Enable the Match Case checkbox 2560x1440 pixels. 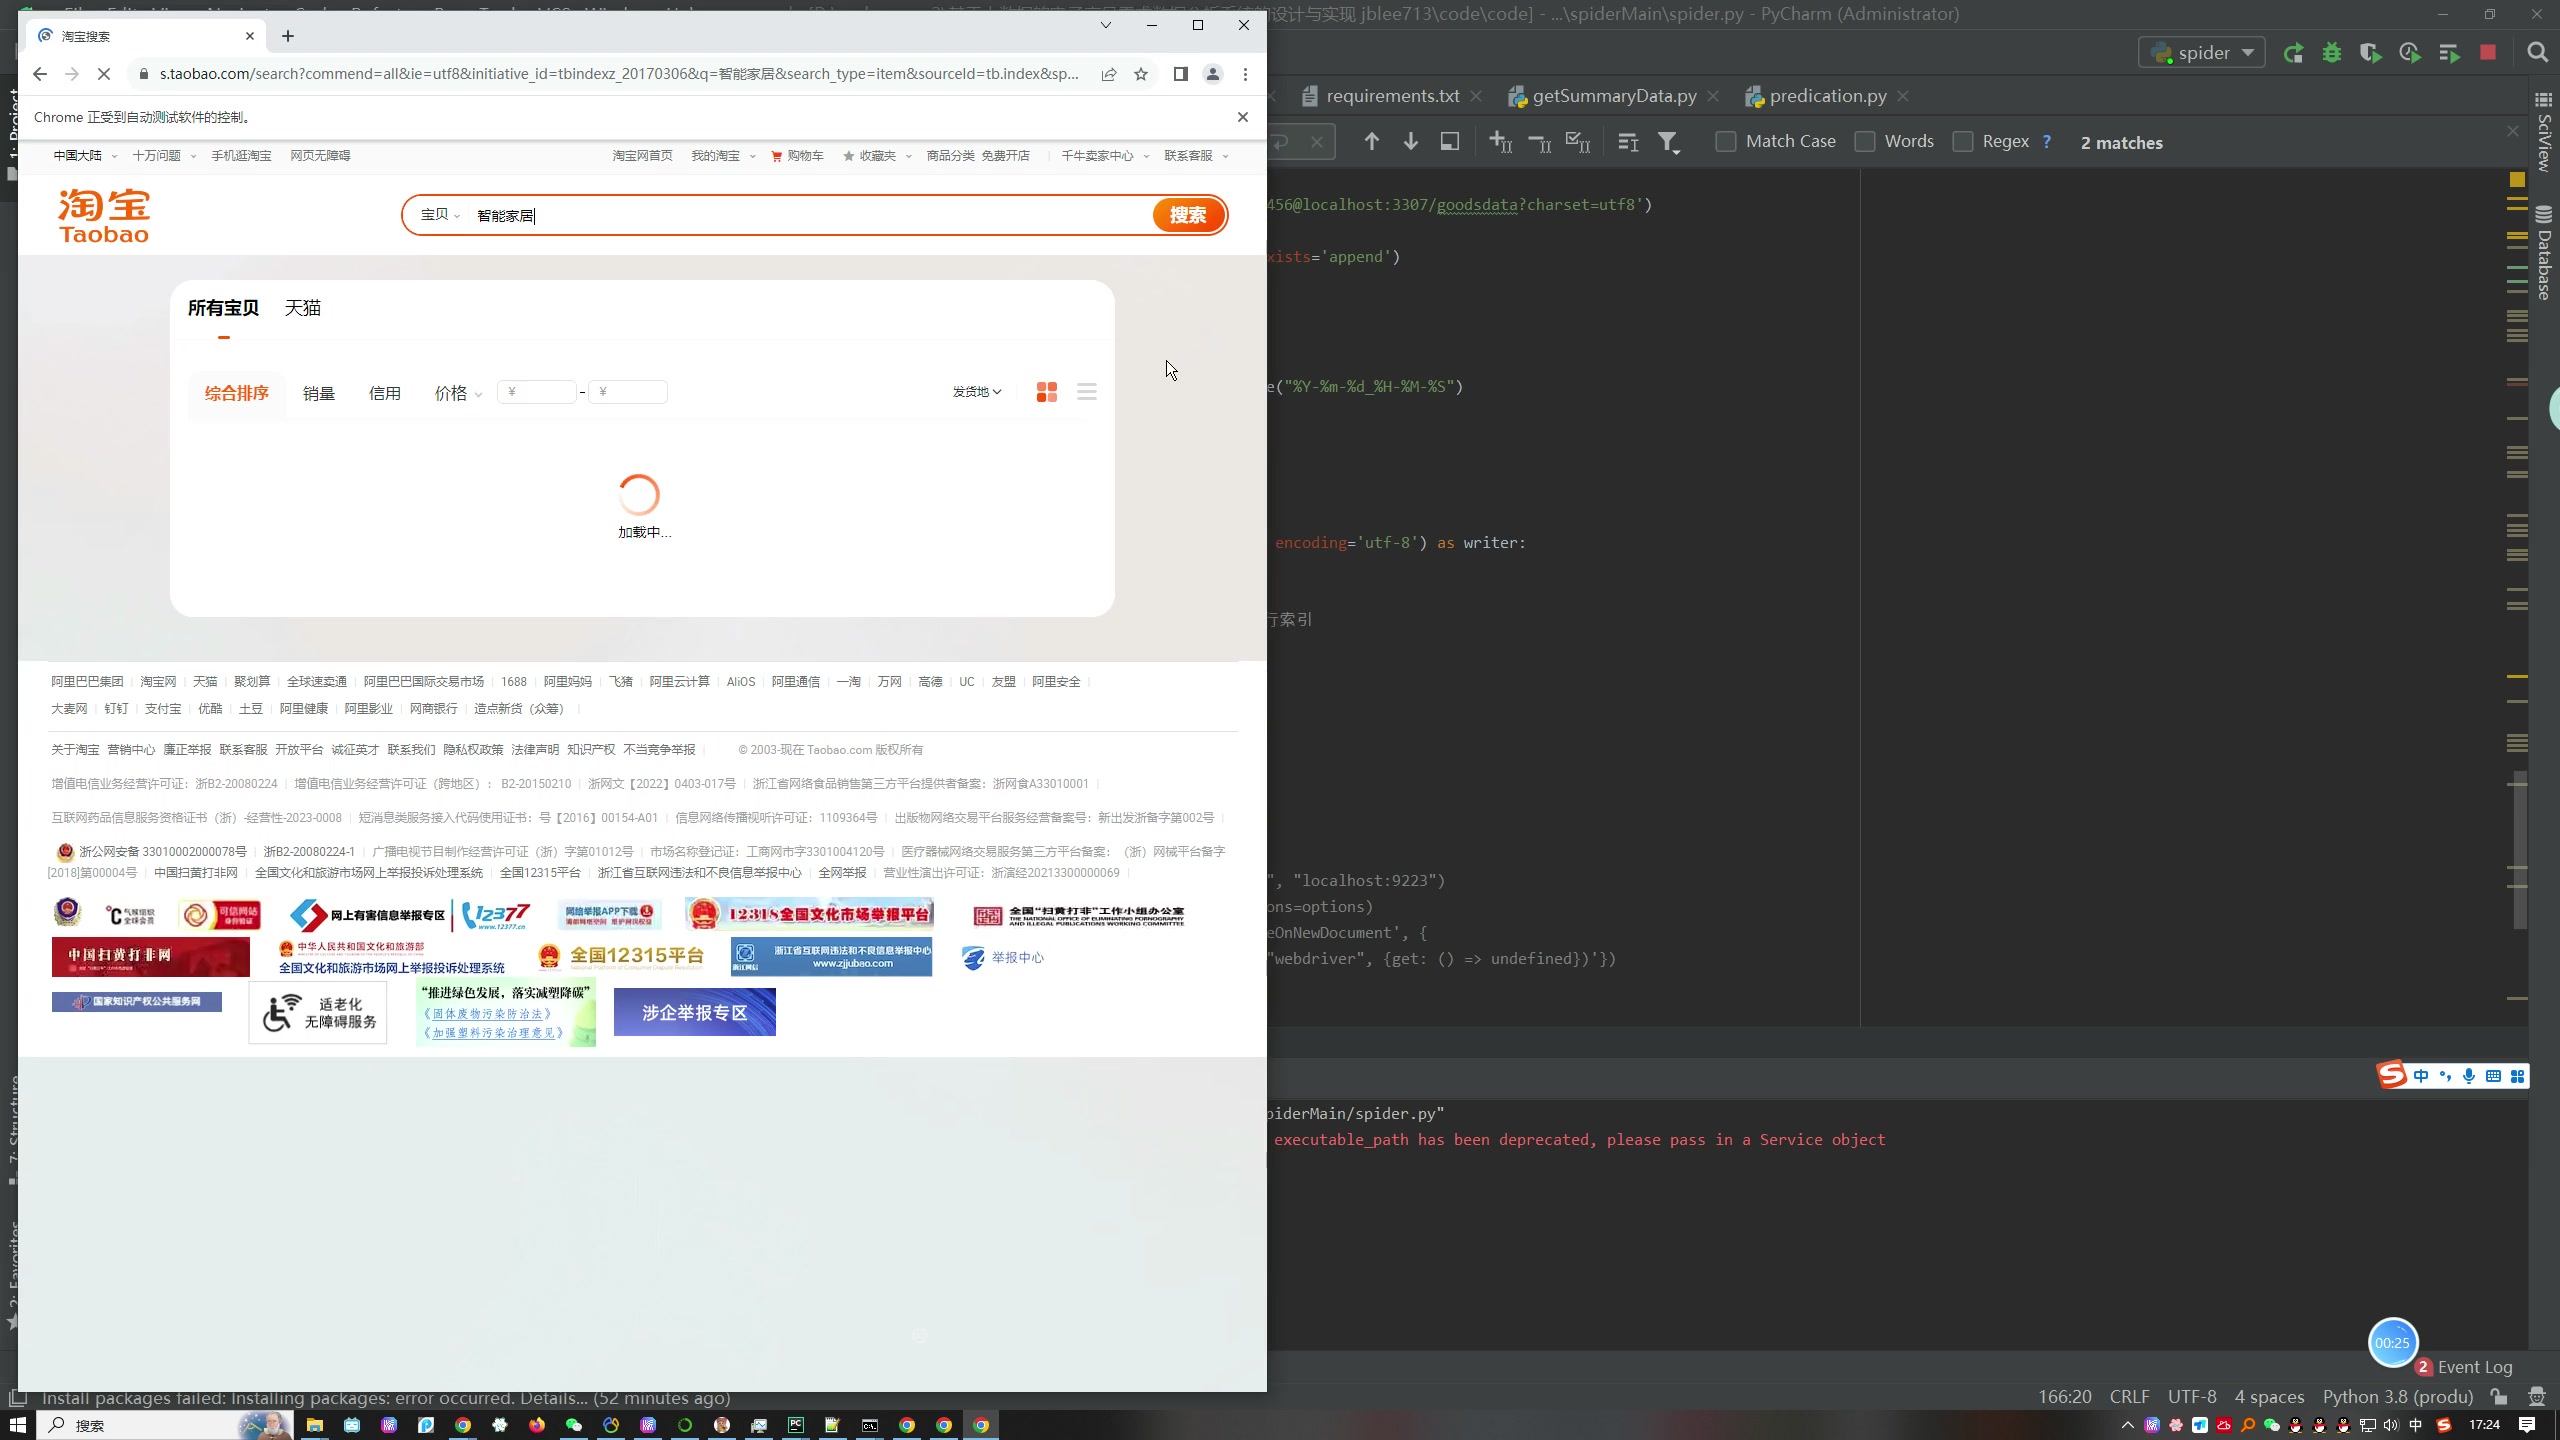[1725, 142]
